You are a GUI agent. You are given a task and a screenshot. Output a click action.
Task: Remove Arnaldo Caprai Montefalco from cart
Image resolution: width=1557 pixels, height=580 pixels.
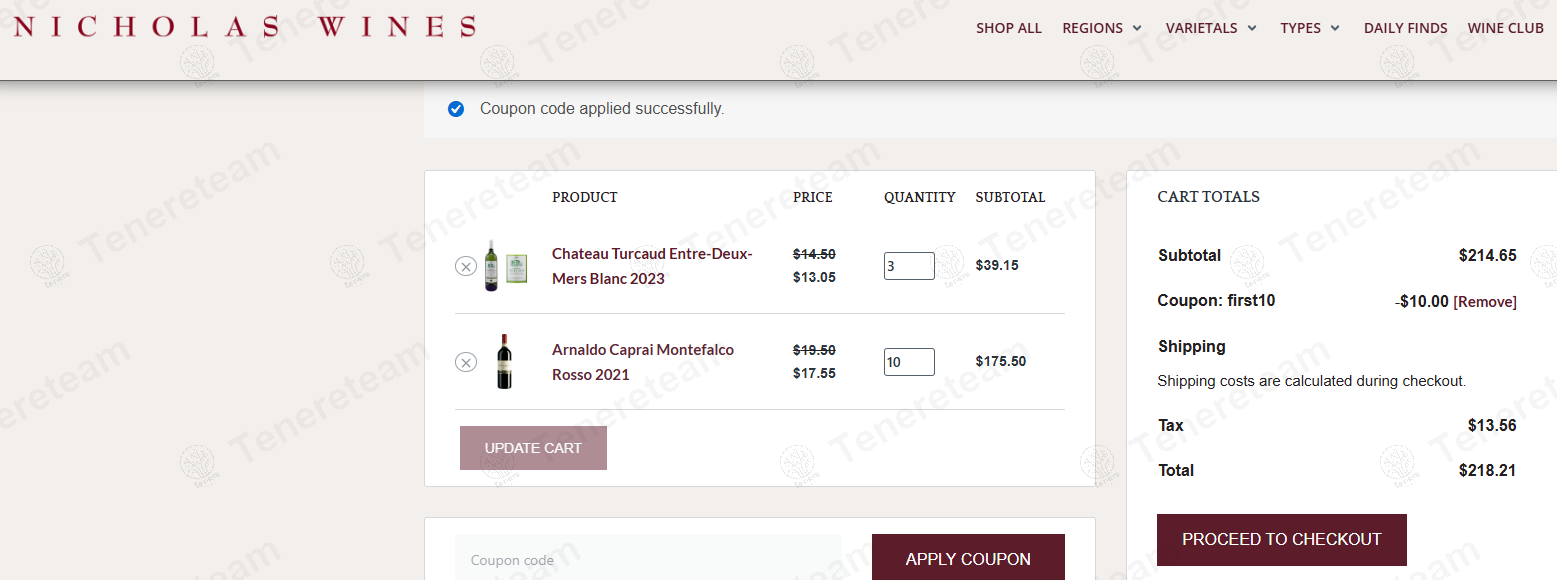[466, 362]
